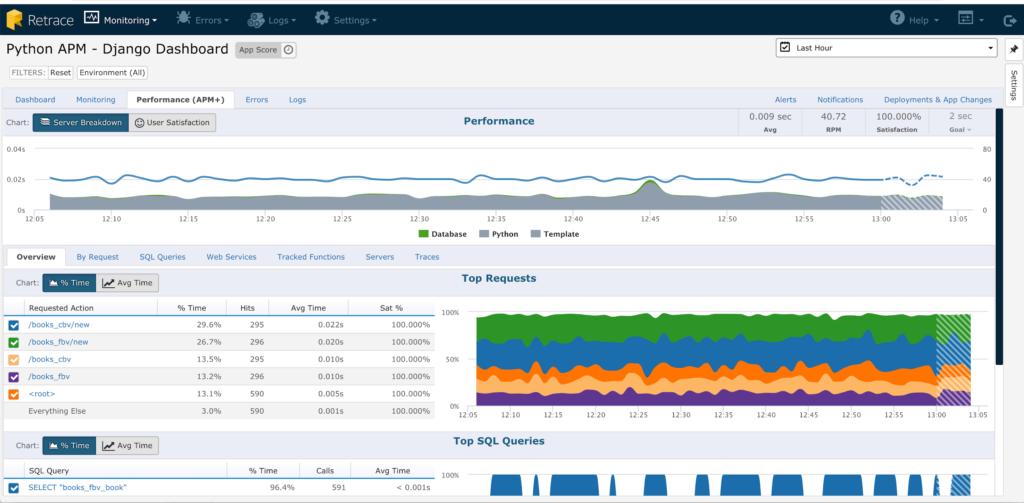
Task: Open the <root> request link
Action: tap(42, 394)
